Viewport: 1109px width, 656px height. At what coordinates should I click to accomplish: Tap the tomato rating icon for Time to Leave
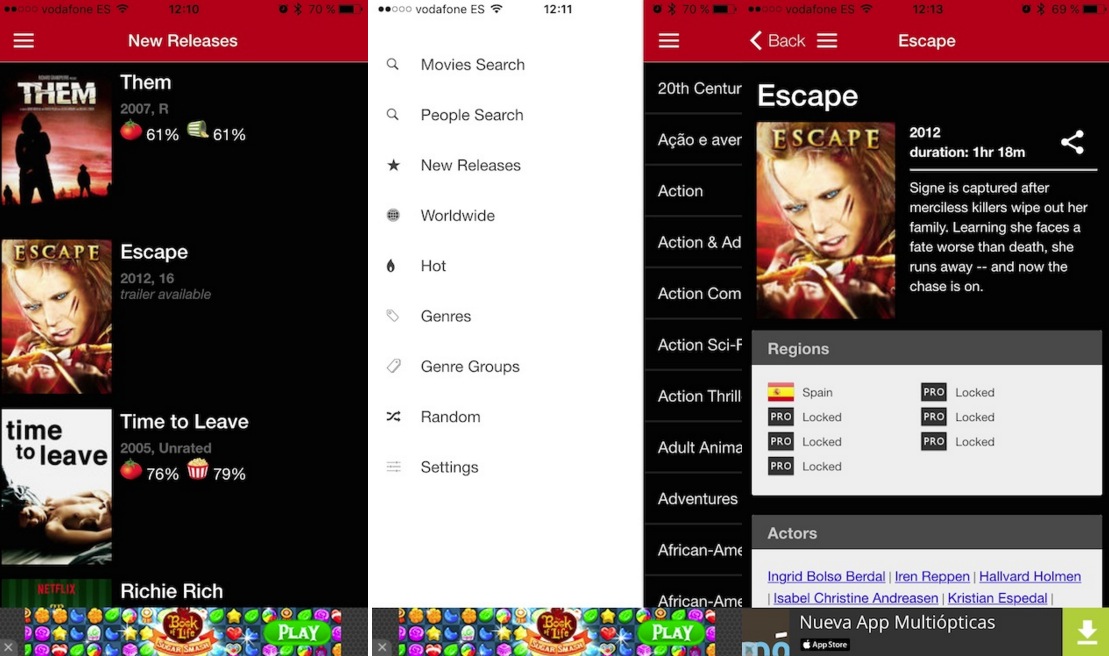coord(131,469)
